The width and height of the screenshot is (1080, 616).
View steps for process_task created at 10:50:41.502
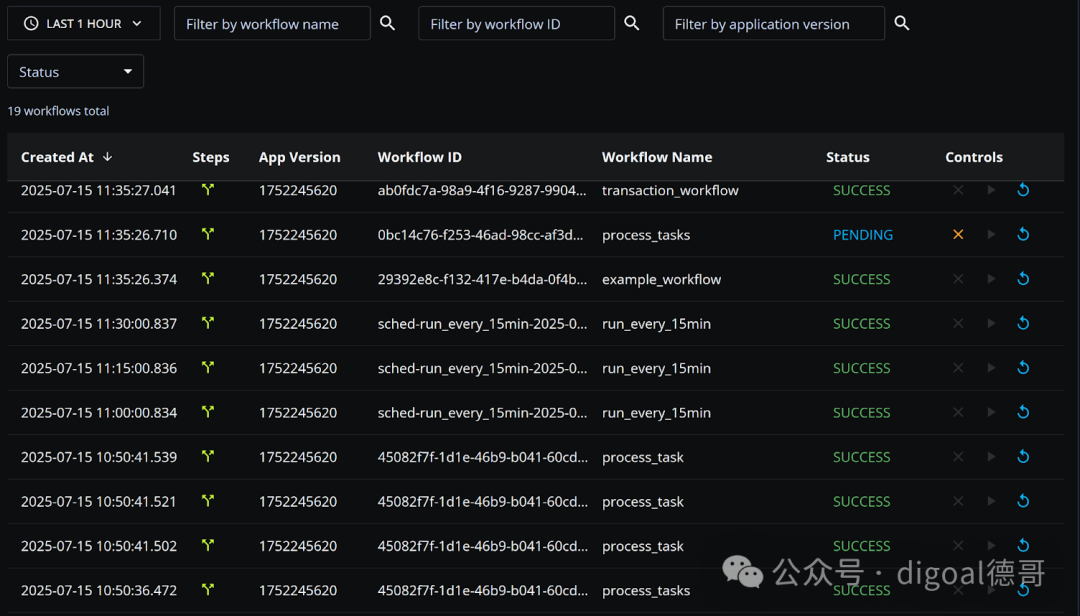pos(207,545)
